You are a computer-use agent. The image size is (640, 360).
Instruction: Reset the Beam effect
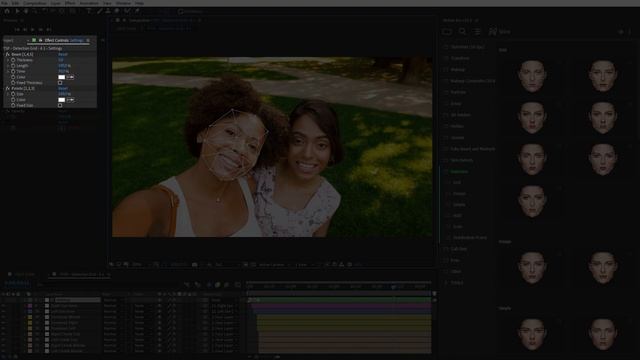[x=62, y=54]
